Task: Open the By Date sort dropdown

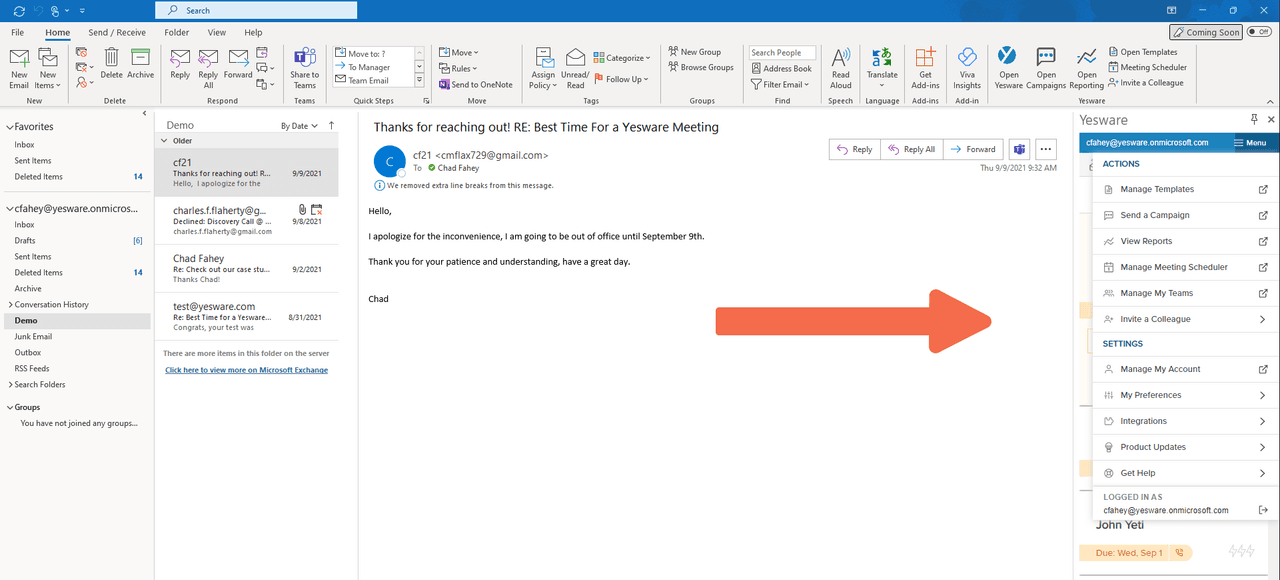Action: coord(299,126)
